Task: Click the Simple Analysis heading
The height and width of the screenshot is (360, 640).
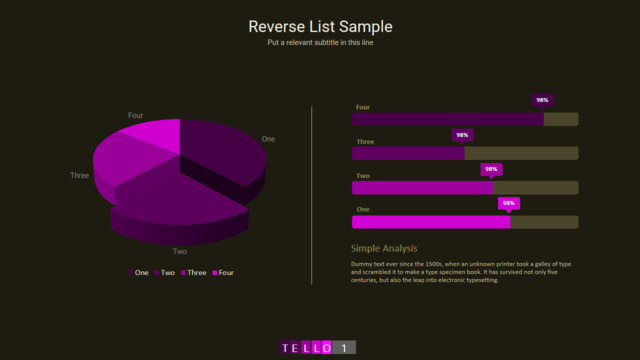Action: [x=384, y=248]
